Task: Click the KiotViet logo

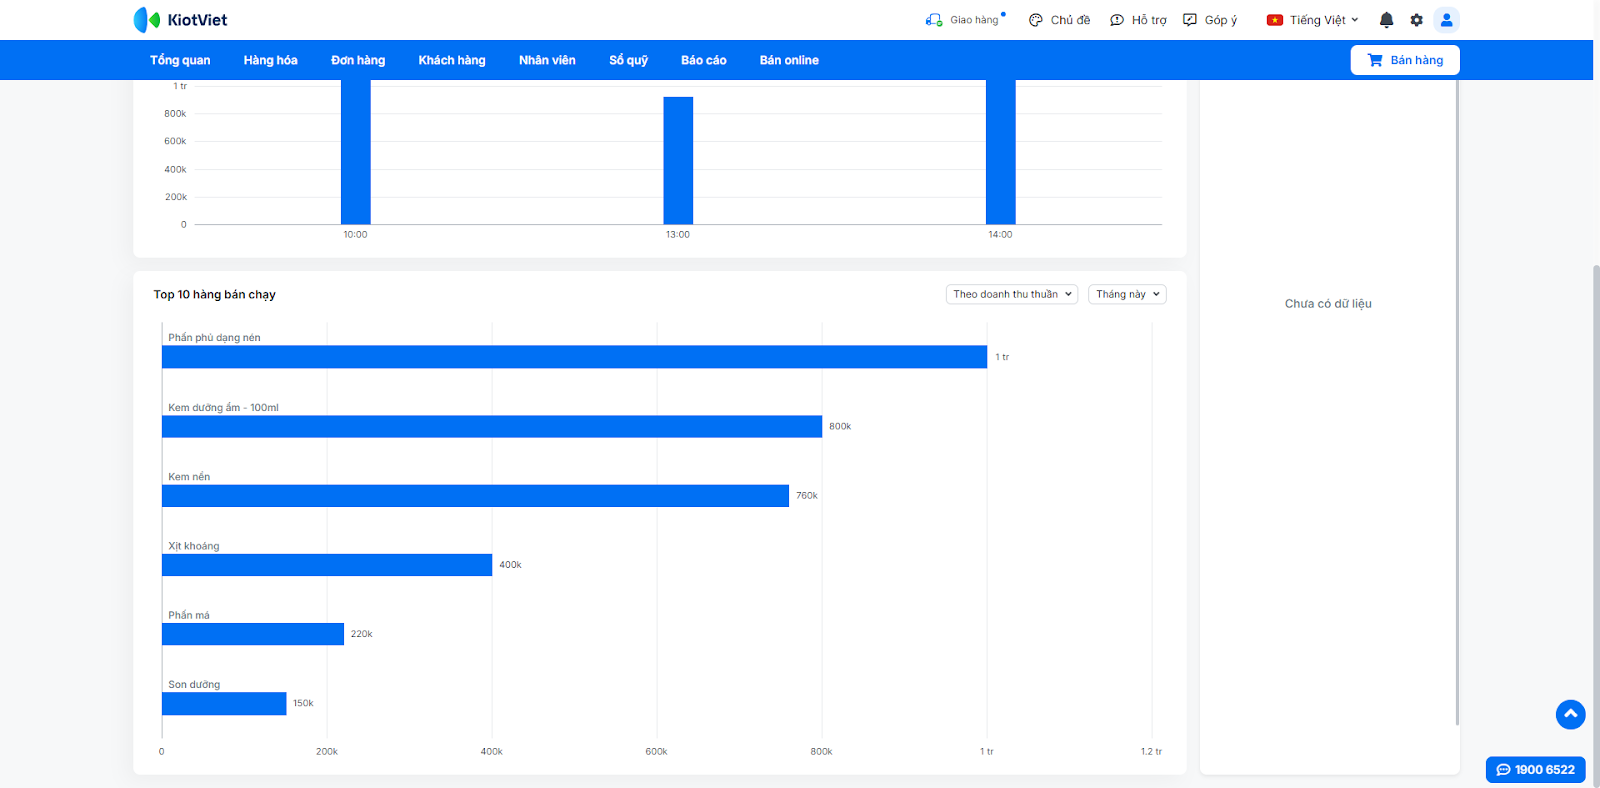Action: pyautogui.click(x=180, y=20)
